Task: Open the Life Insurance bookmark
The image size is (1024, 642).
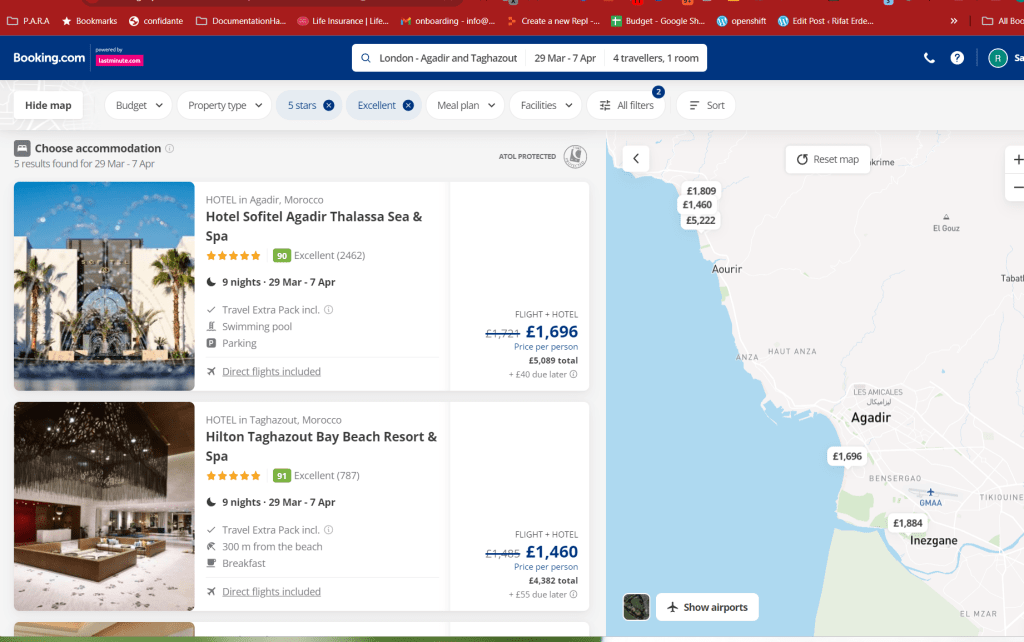Action: pyautogui.click(x=343, y=21)
